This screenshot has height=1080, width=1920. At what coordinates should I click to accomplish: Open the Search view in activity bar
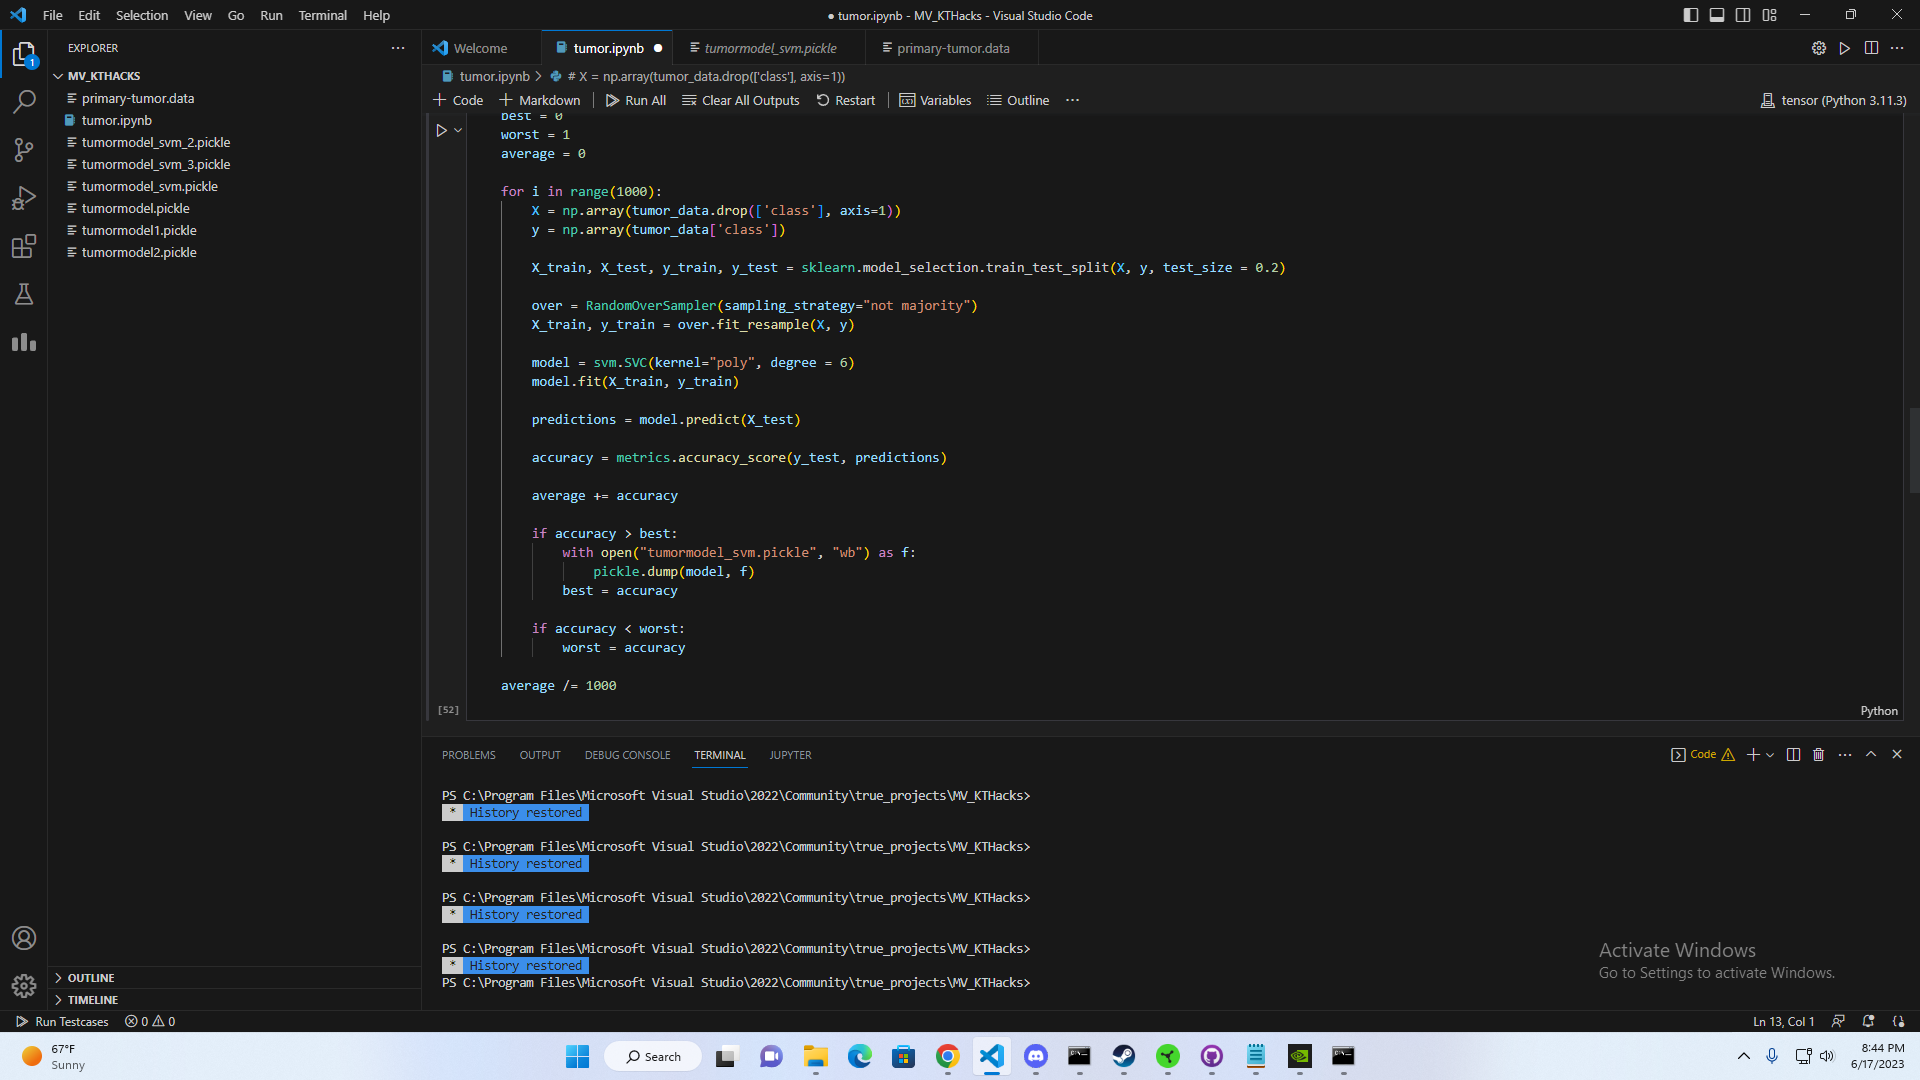pos(24,101)
